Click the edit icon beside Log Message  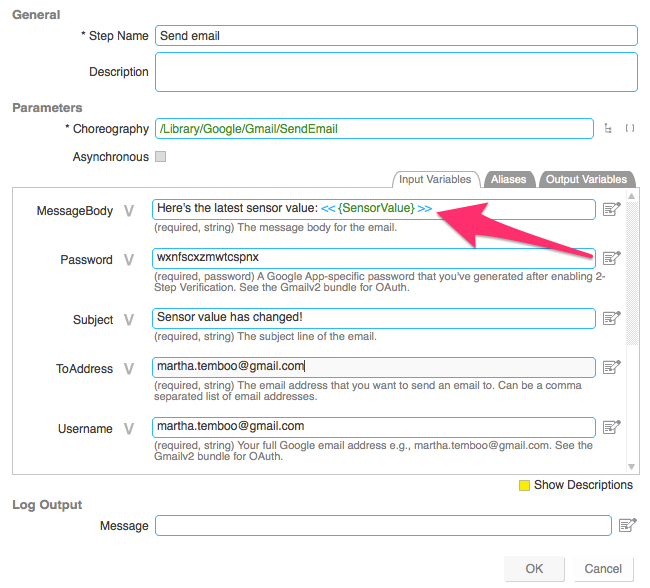click(627, 525)
